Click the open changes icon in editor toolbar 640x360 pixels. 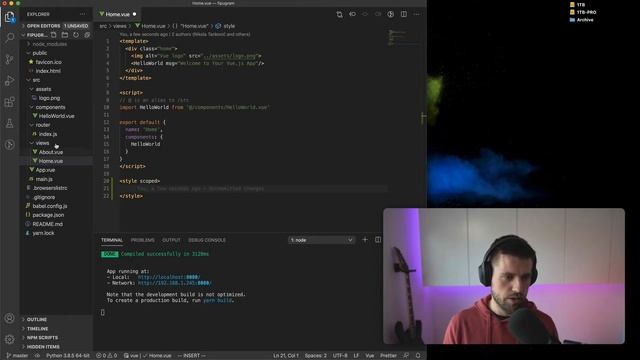[339, 14]
